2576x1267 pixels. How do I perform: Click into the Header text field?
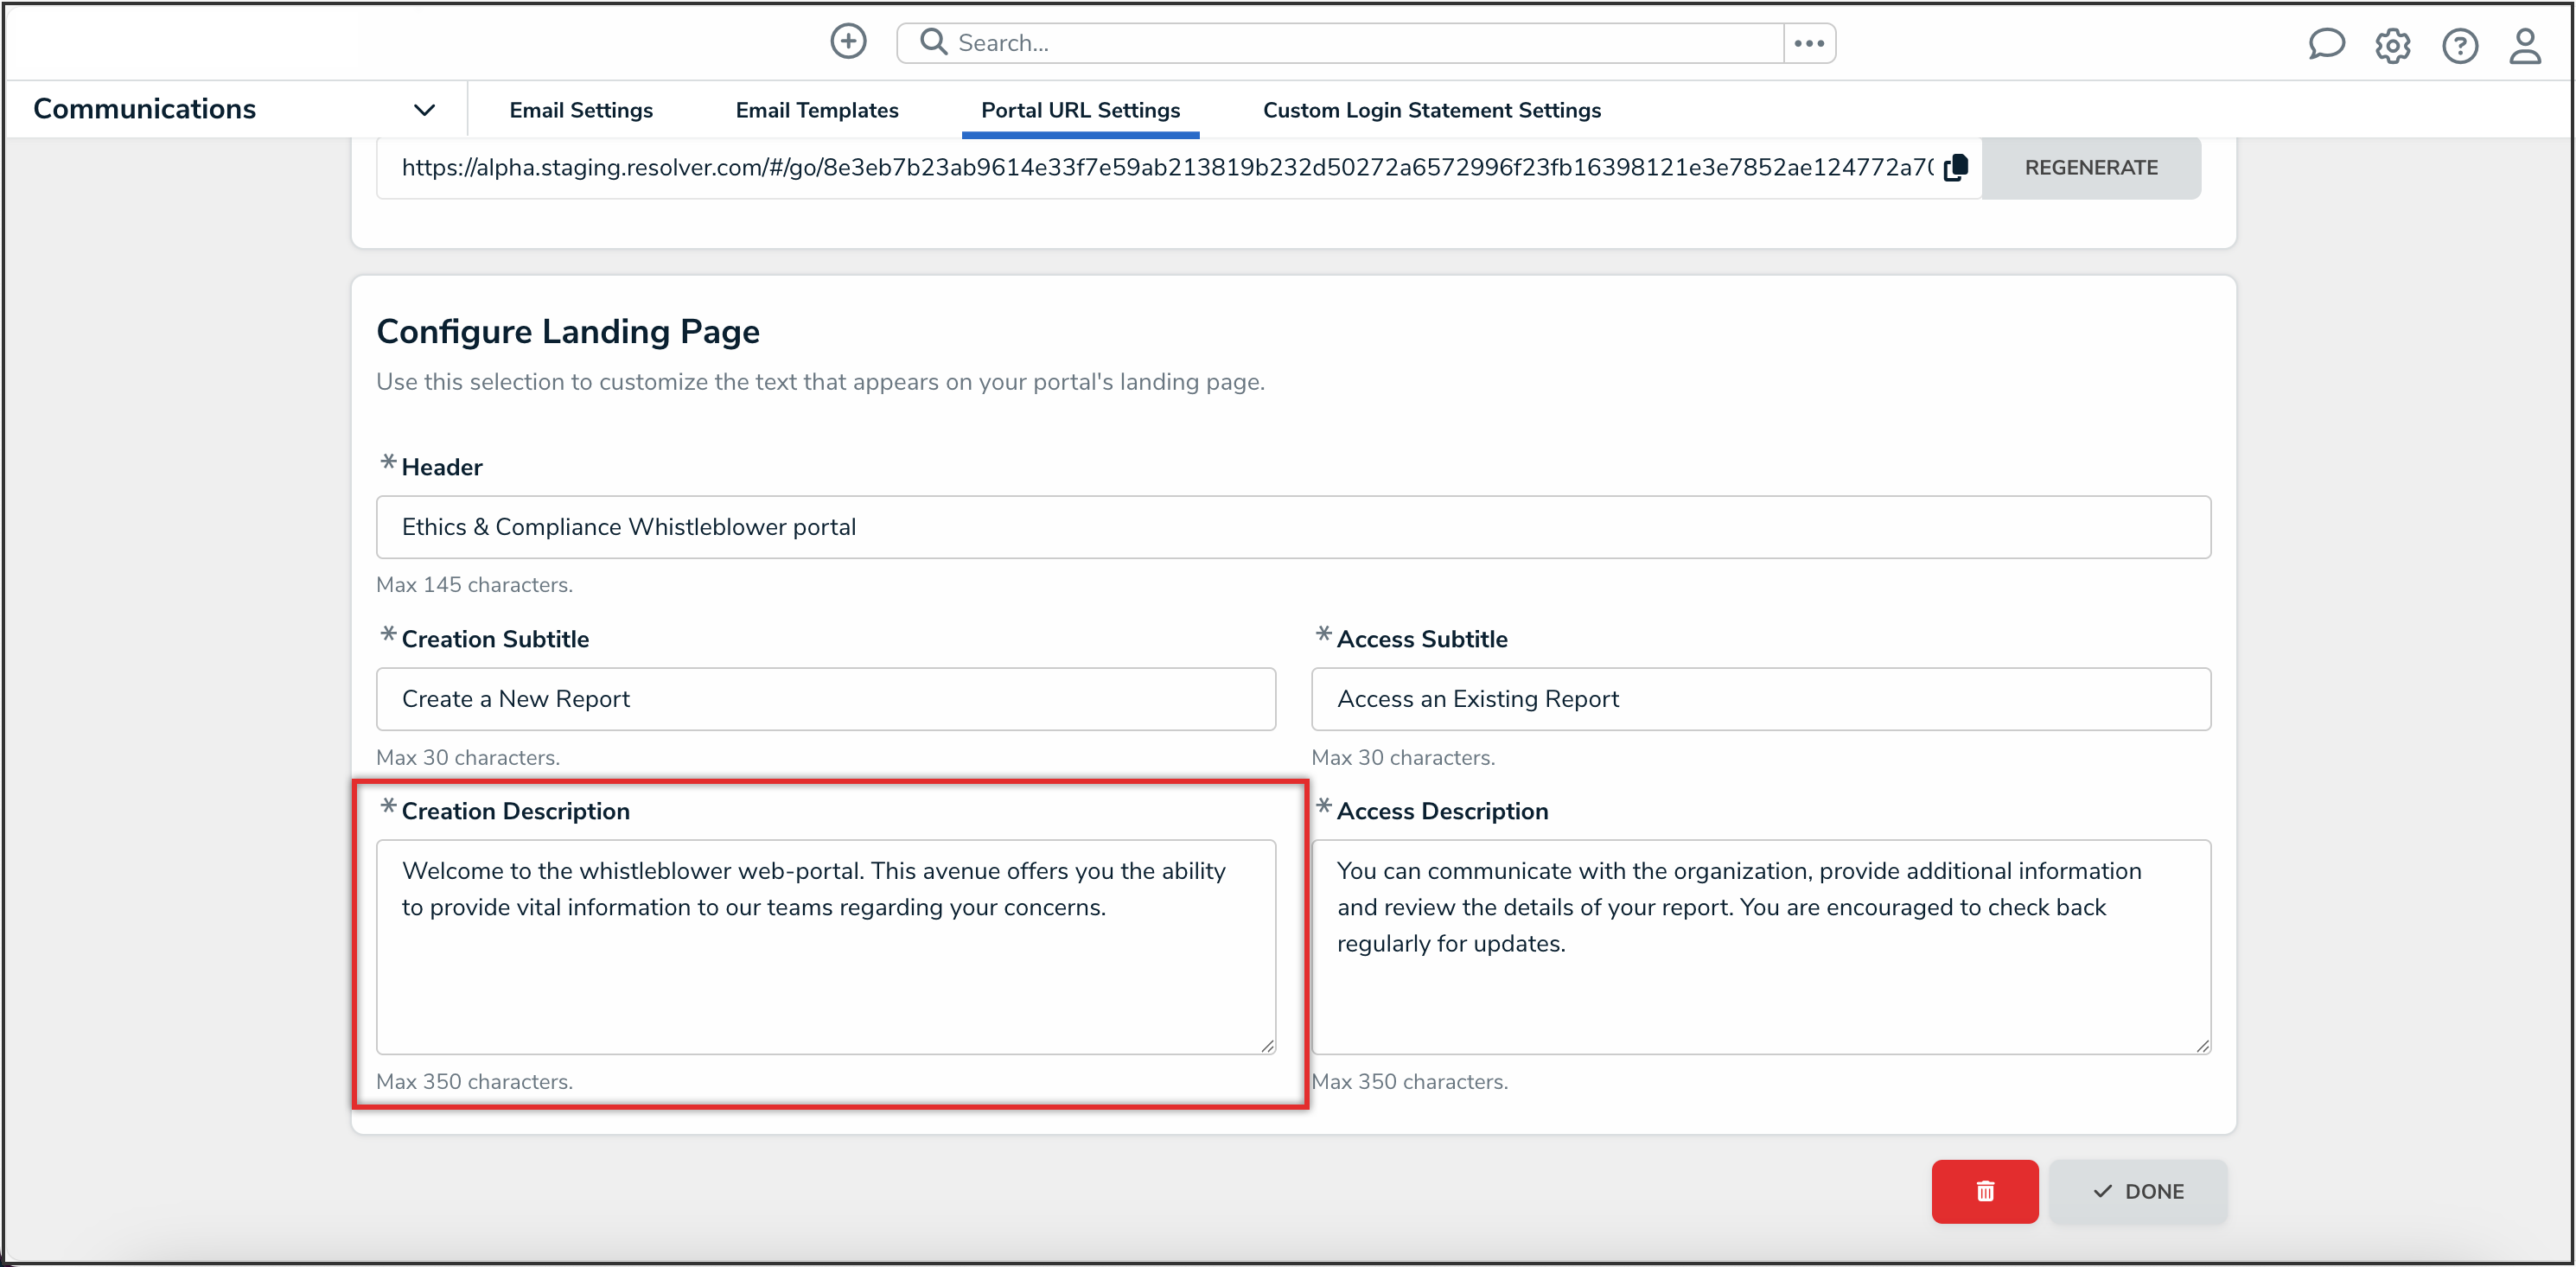(1292, 527)
